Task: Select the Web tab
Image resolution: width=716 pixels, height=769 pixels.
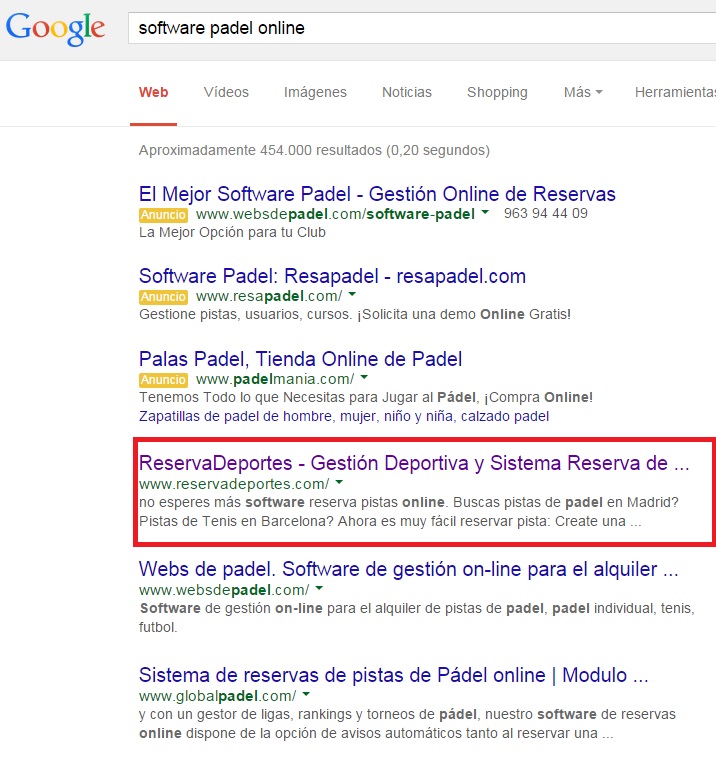Action: 153,92
